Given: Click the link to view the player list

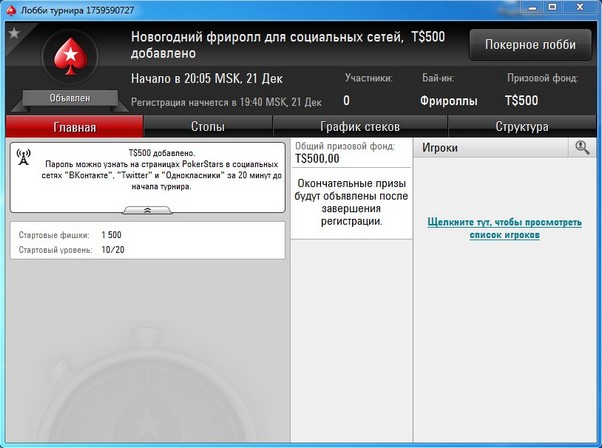Looking at the screenshot, I should coord(504,228).
